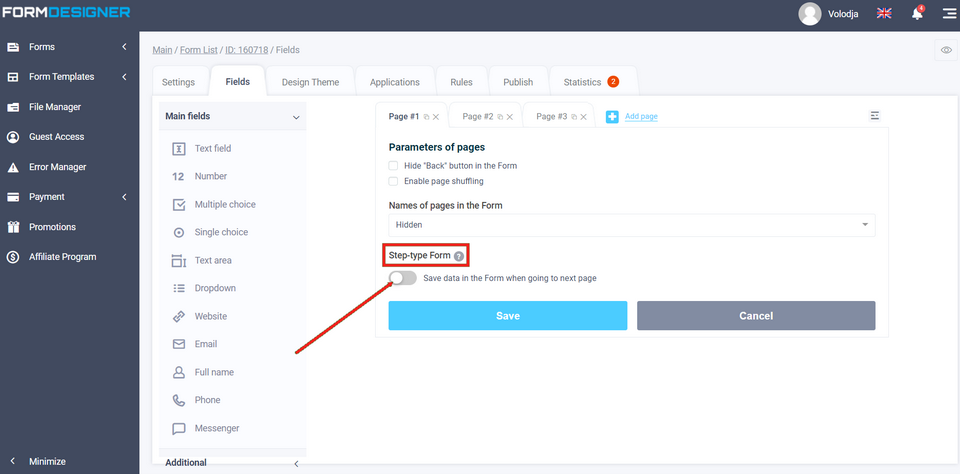Viewport: 960px width, 474px height.
Task: Close Page #2 tab with its X icon
Action: [x=510, y=117]
